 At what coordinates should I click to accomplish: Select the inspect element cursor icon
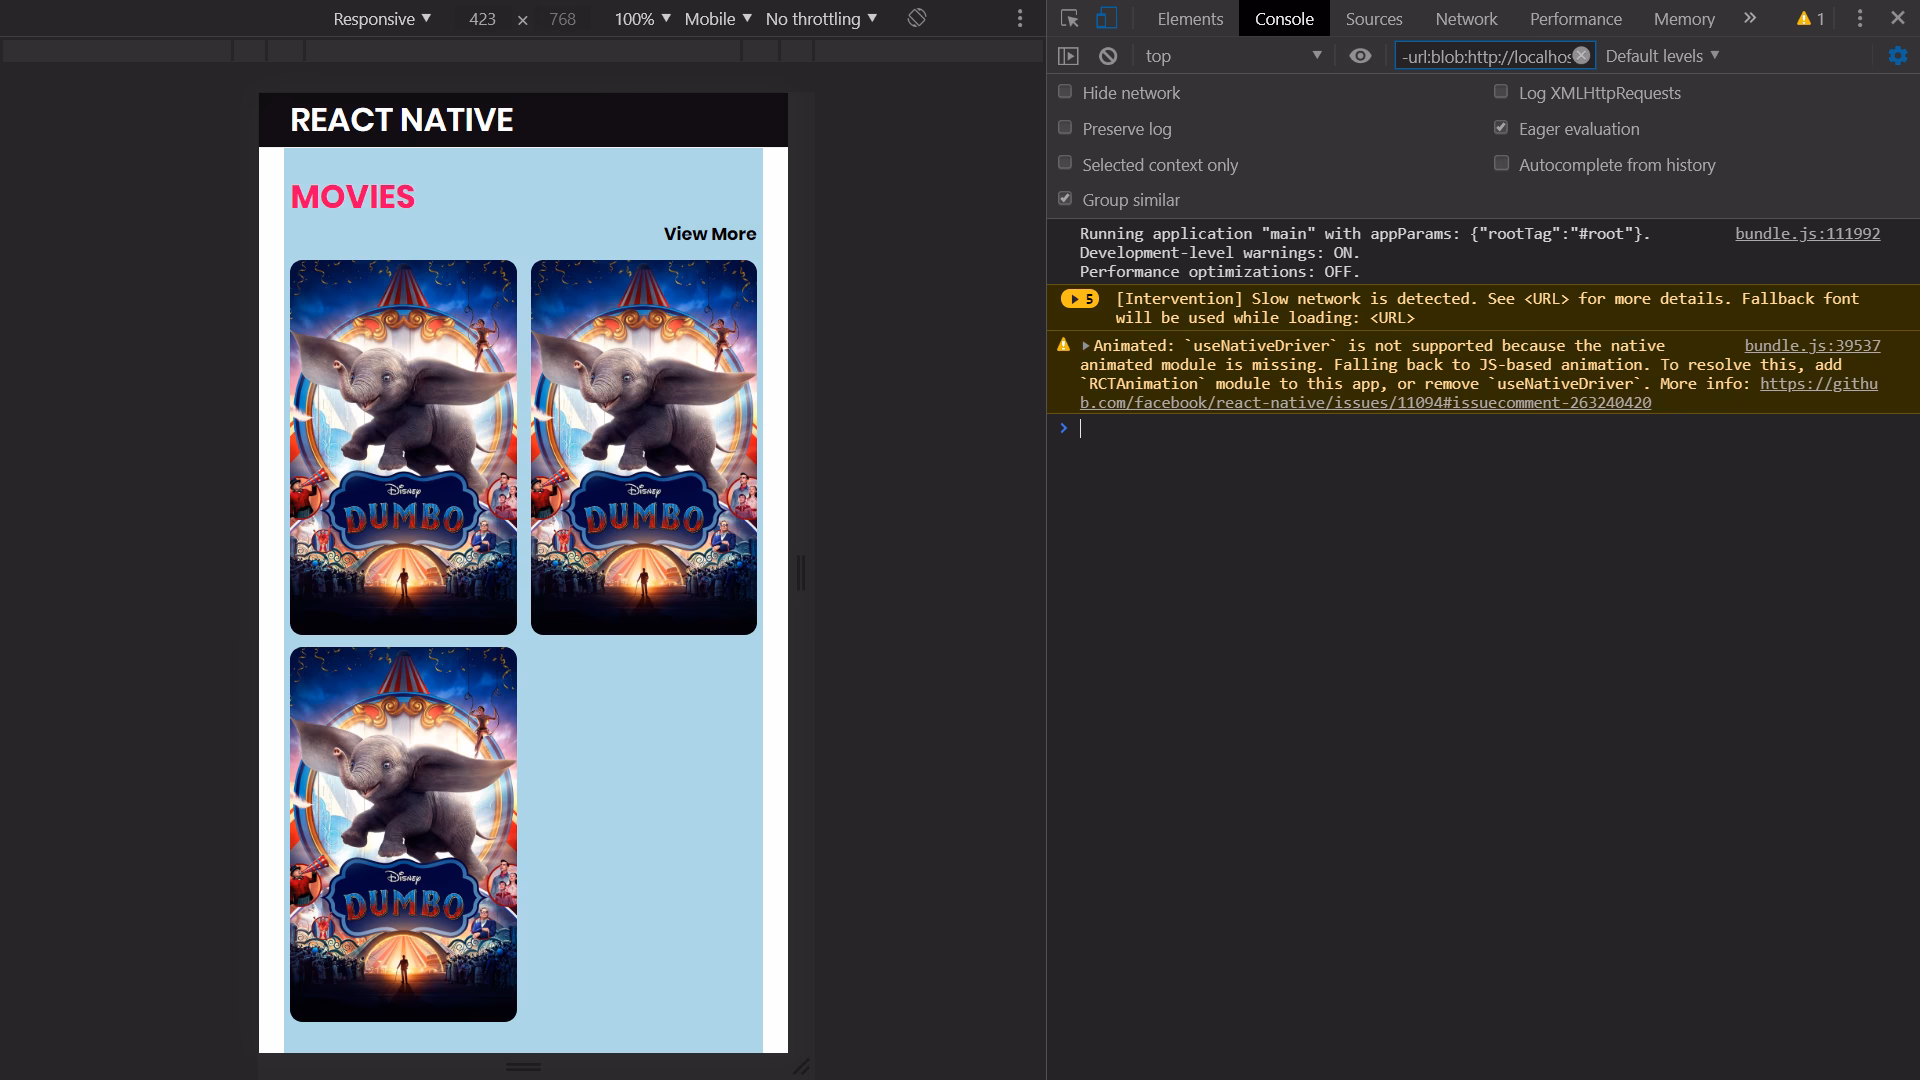(1069, 18)
